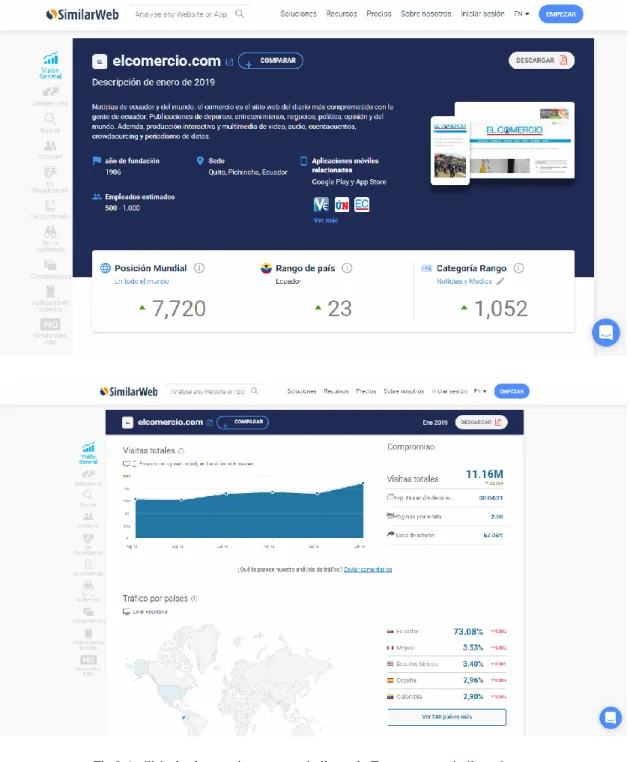Click the 23 country rank value

click(x=339, y=309)
